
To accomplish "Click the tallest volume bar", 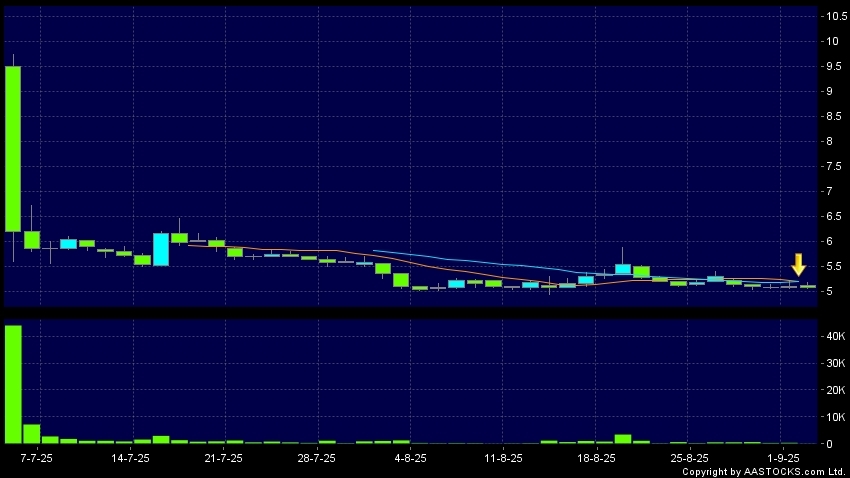I will pos(13,384).
